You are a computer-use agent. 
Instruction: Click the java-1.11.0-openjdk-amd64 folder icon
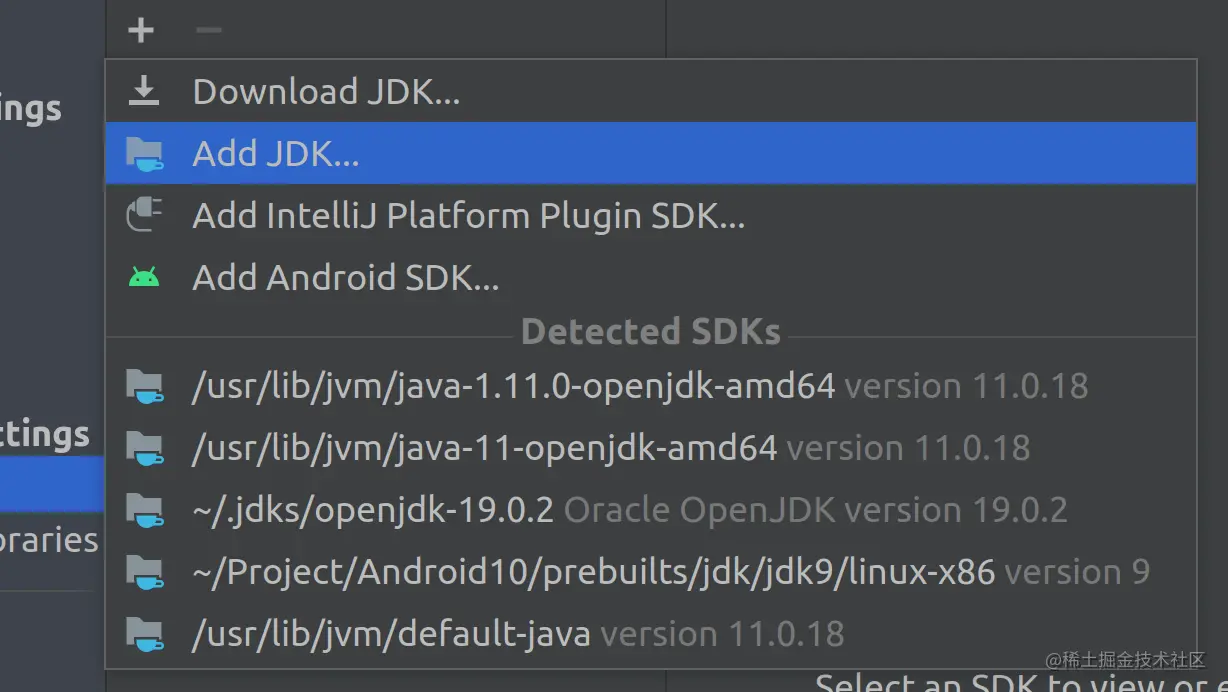tap(144, 386)
